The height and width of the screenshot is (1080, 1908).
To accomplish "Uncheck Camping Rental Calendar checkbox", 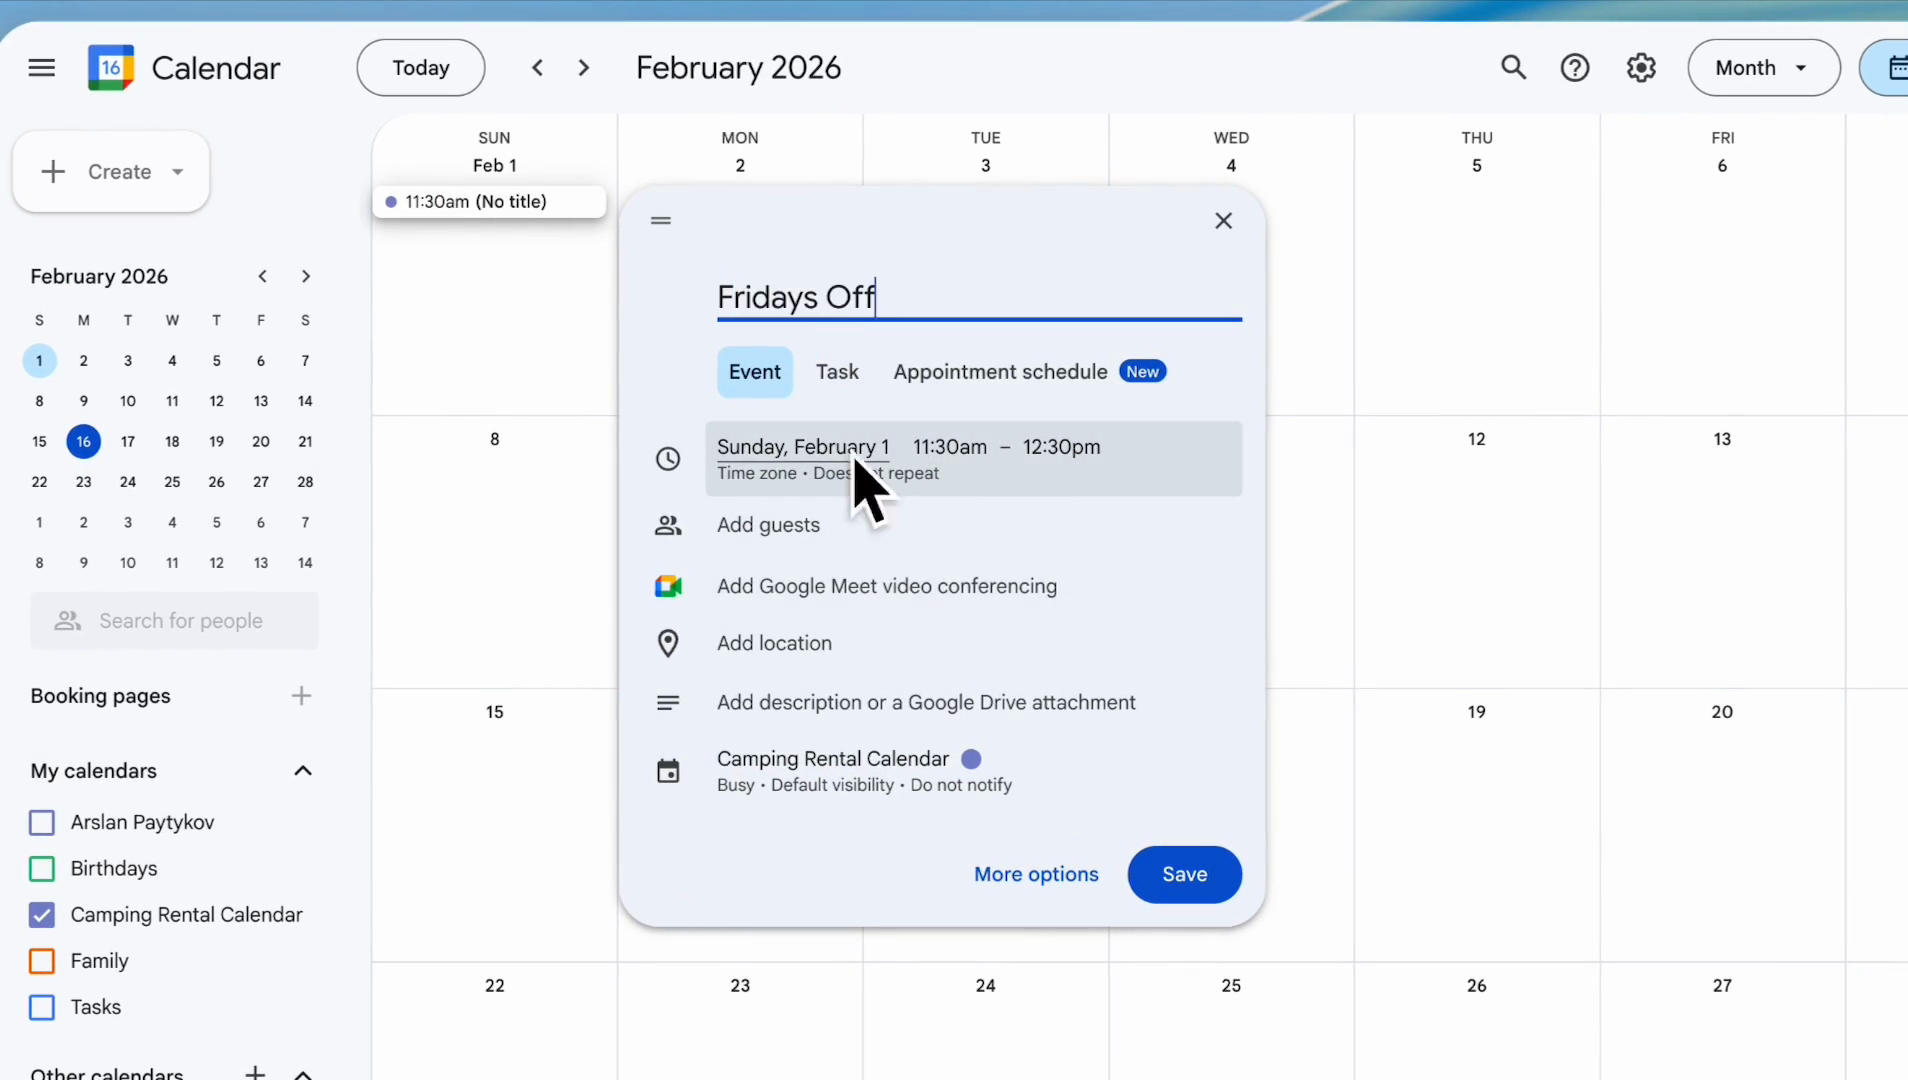I will tap(42, 915).
